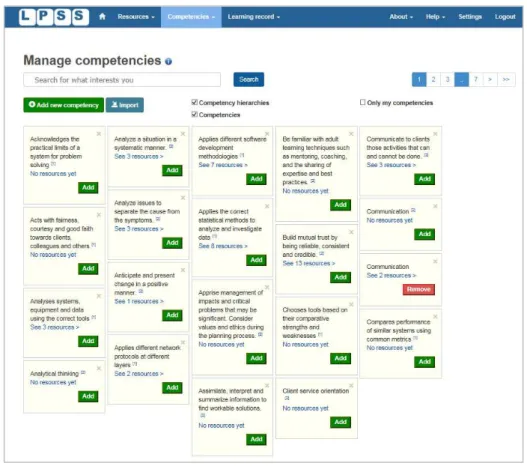Expand the Competencies nav dropdown
Image resolution: width=527 pixels, height=466 pixels.
coord(191,16)
